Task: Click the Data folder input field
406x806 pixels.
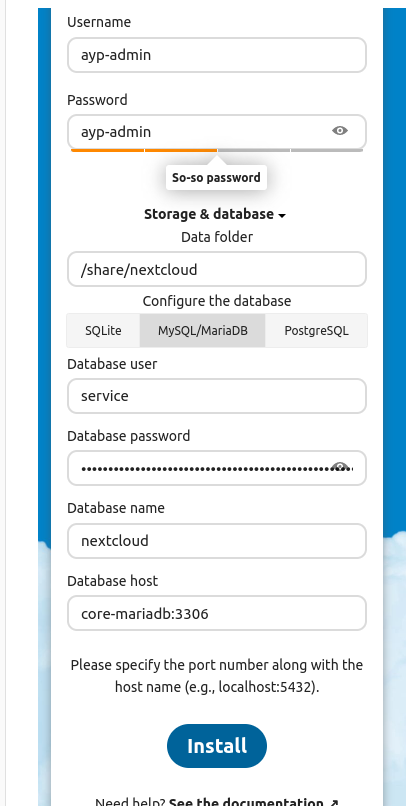Action: tap(216, 269)
